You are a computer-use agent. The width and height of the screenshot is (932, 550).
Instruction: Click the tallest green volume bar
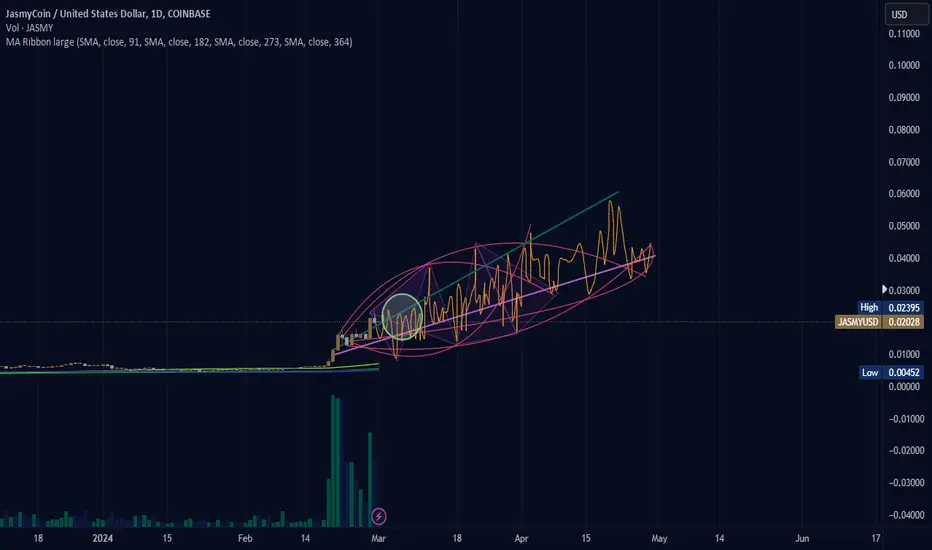coord(333,461)
